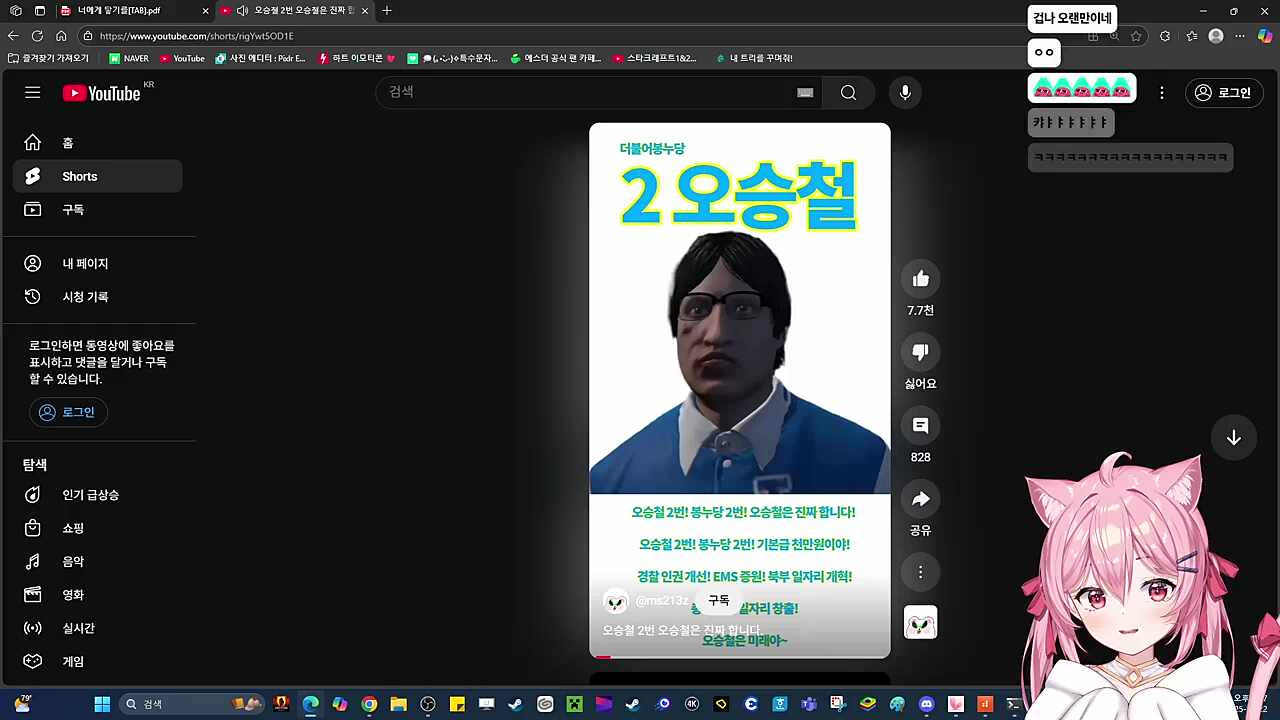Open Discord from the taskbar

(x=926, y=704)
